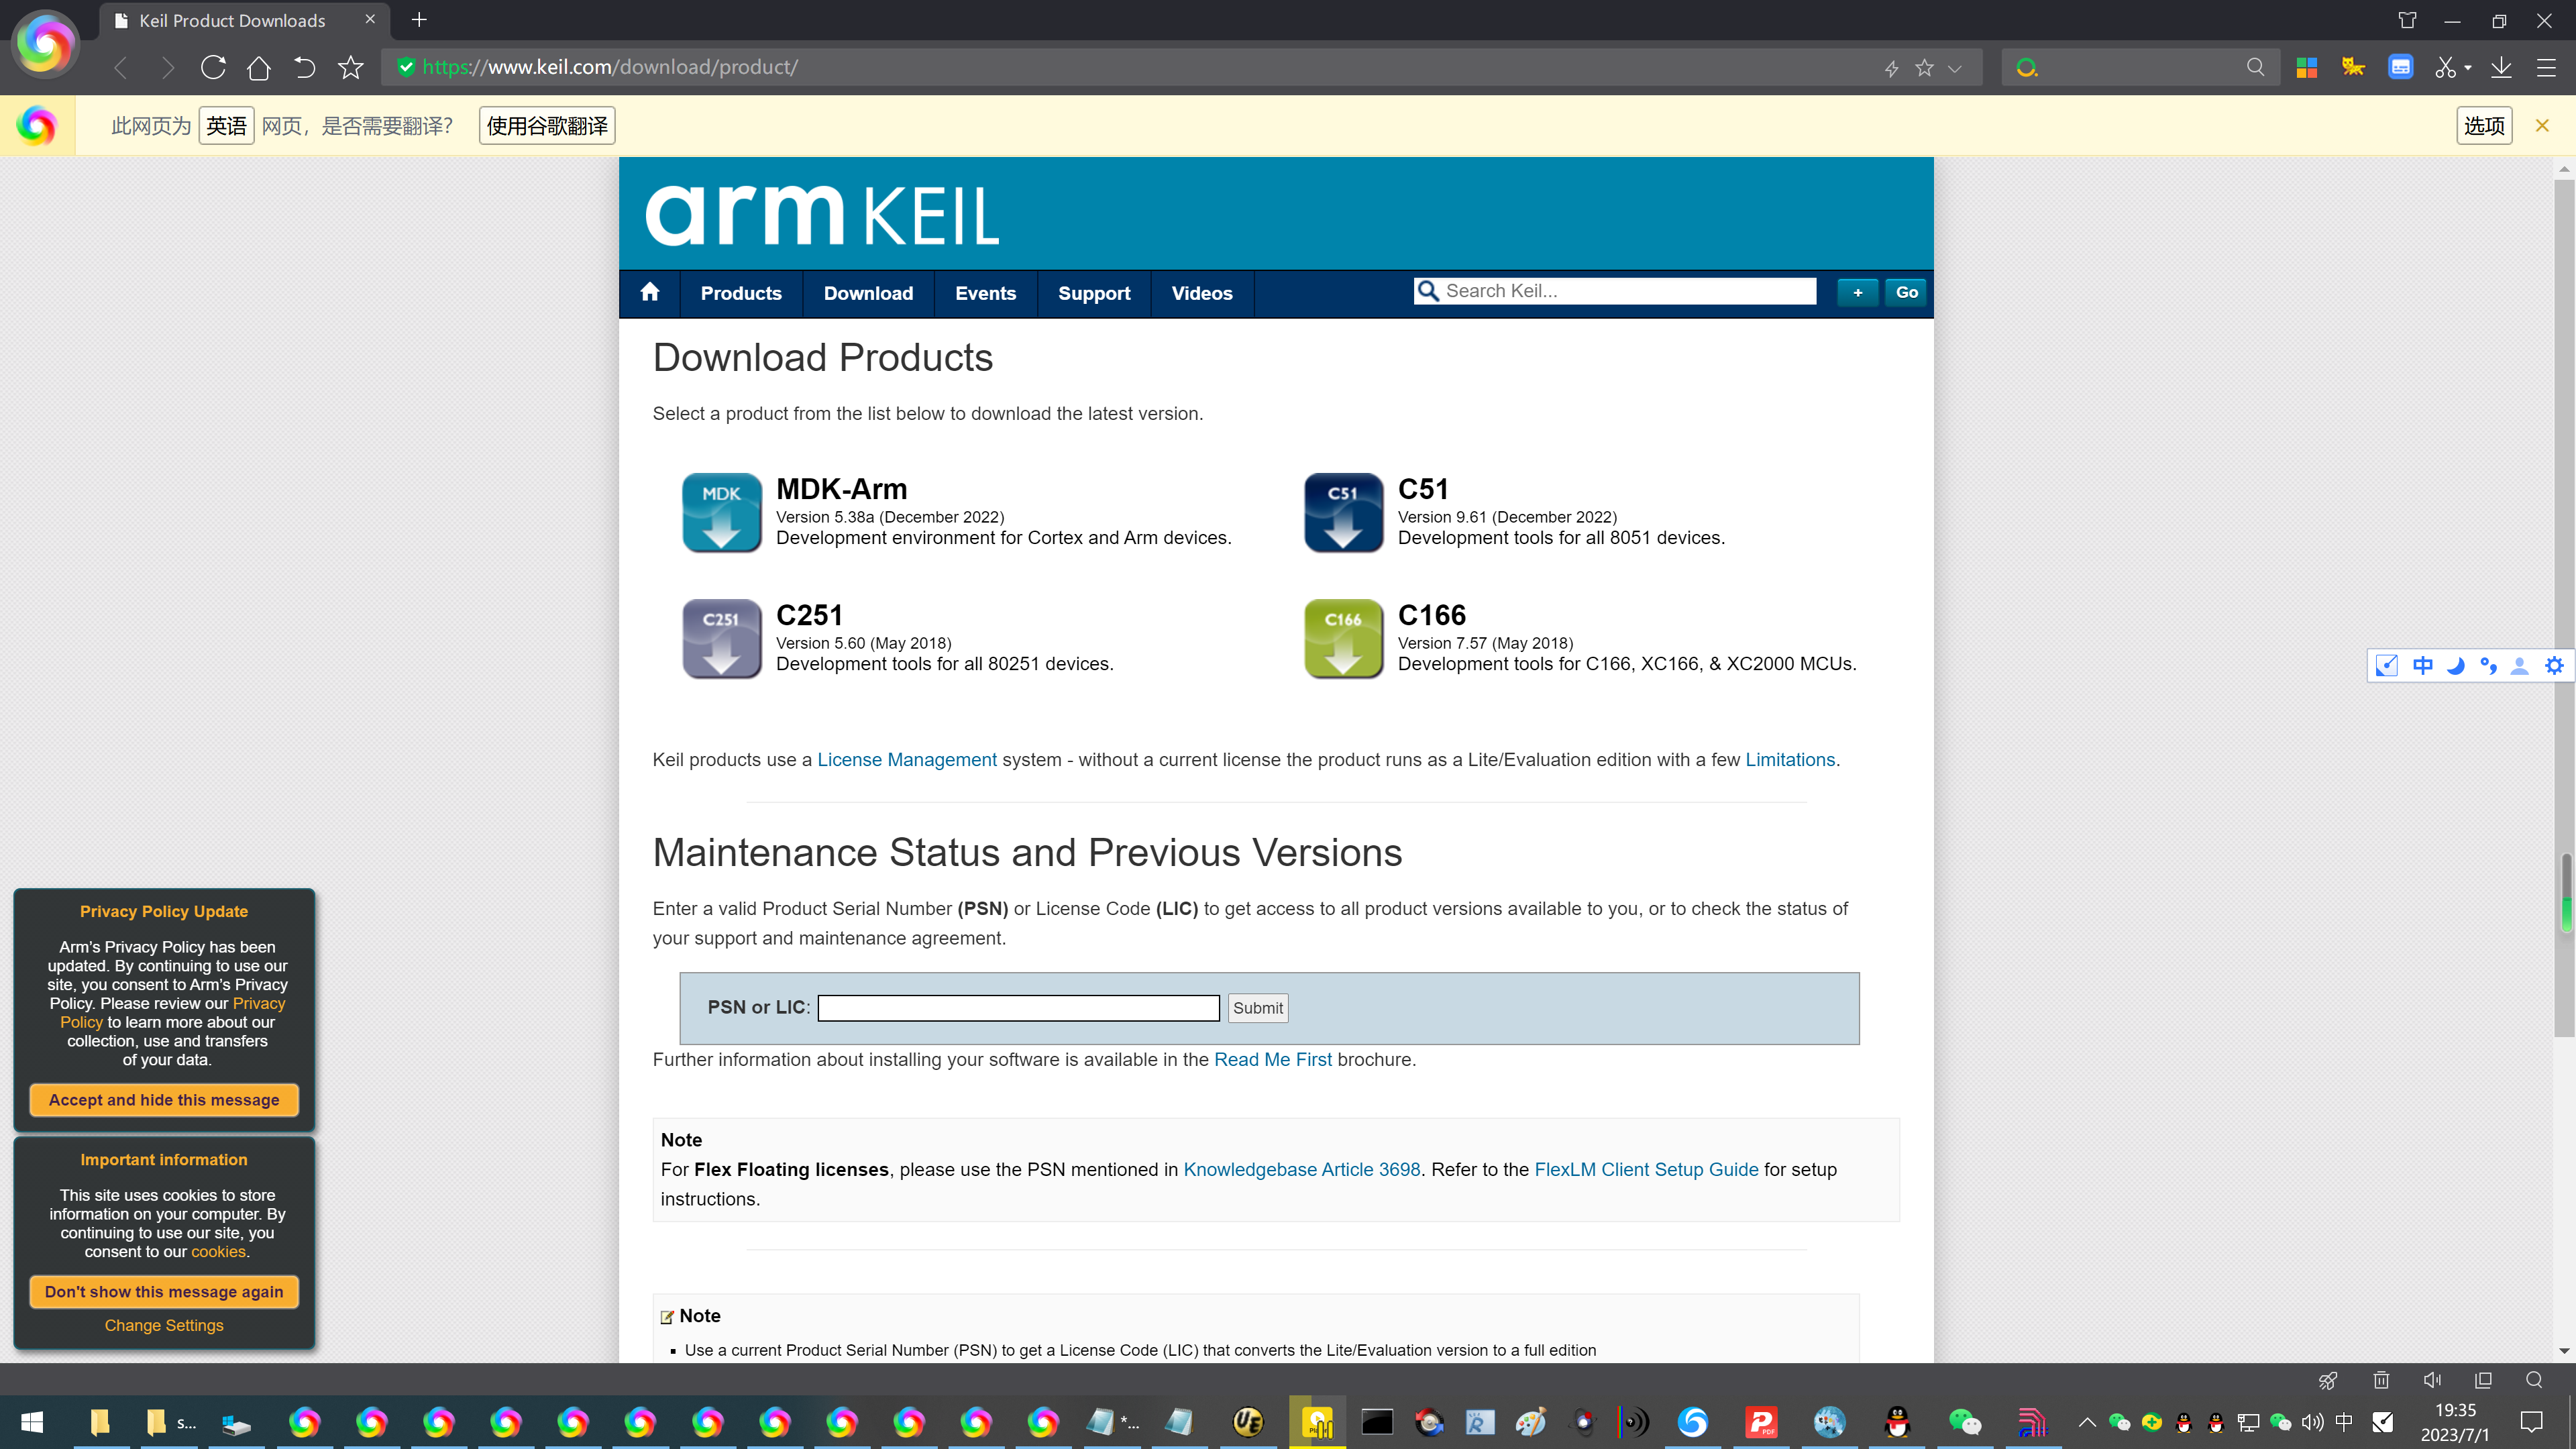This screenshot has height=1449, width=2576.
Task: Open the Products menu
Action: click(x=741, y=293)
